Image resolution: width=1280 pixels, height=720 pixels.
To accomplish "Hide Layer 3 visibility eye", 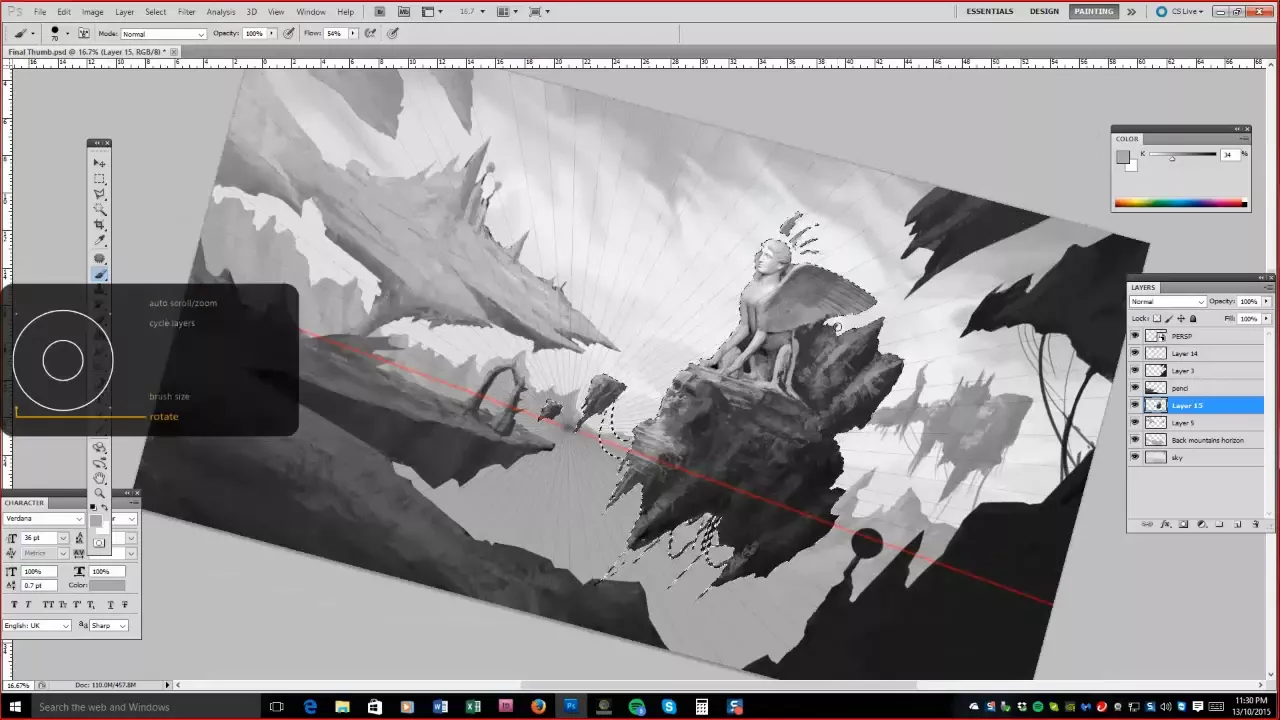I will click(x=1135, y=371).
